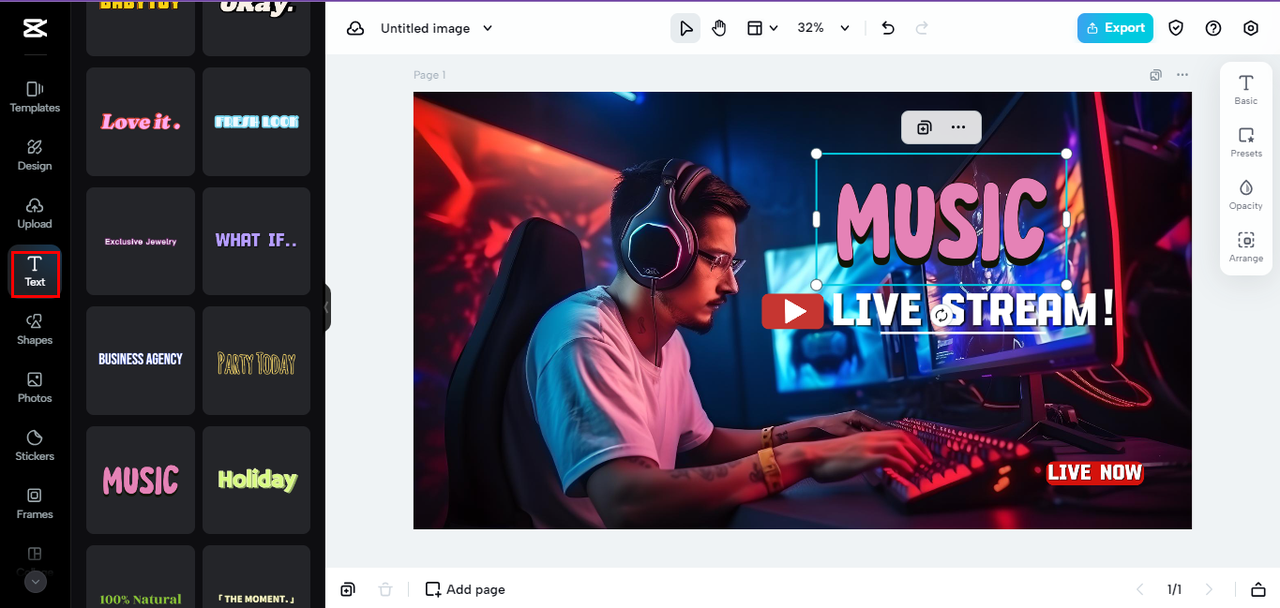
Task: Choose the 'THE MOMENT.' text preset
Action: tap(257, 577)
